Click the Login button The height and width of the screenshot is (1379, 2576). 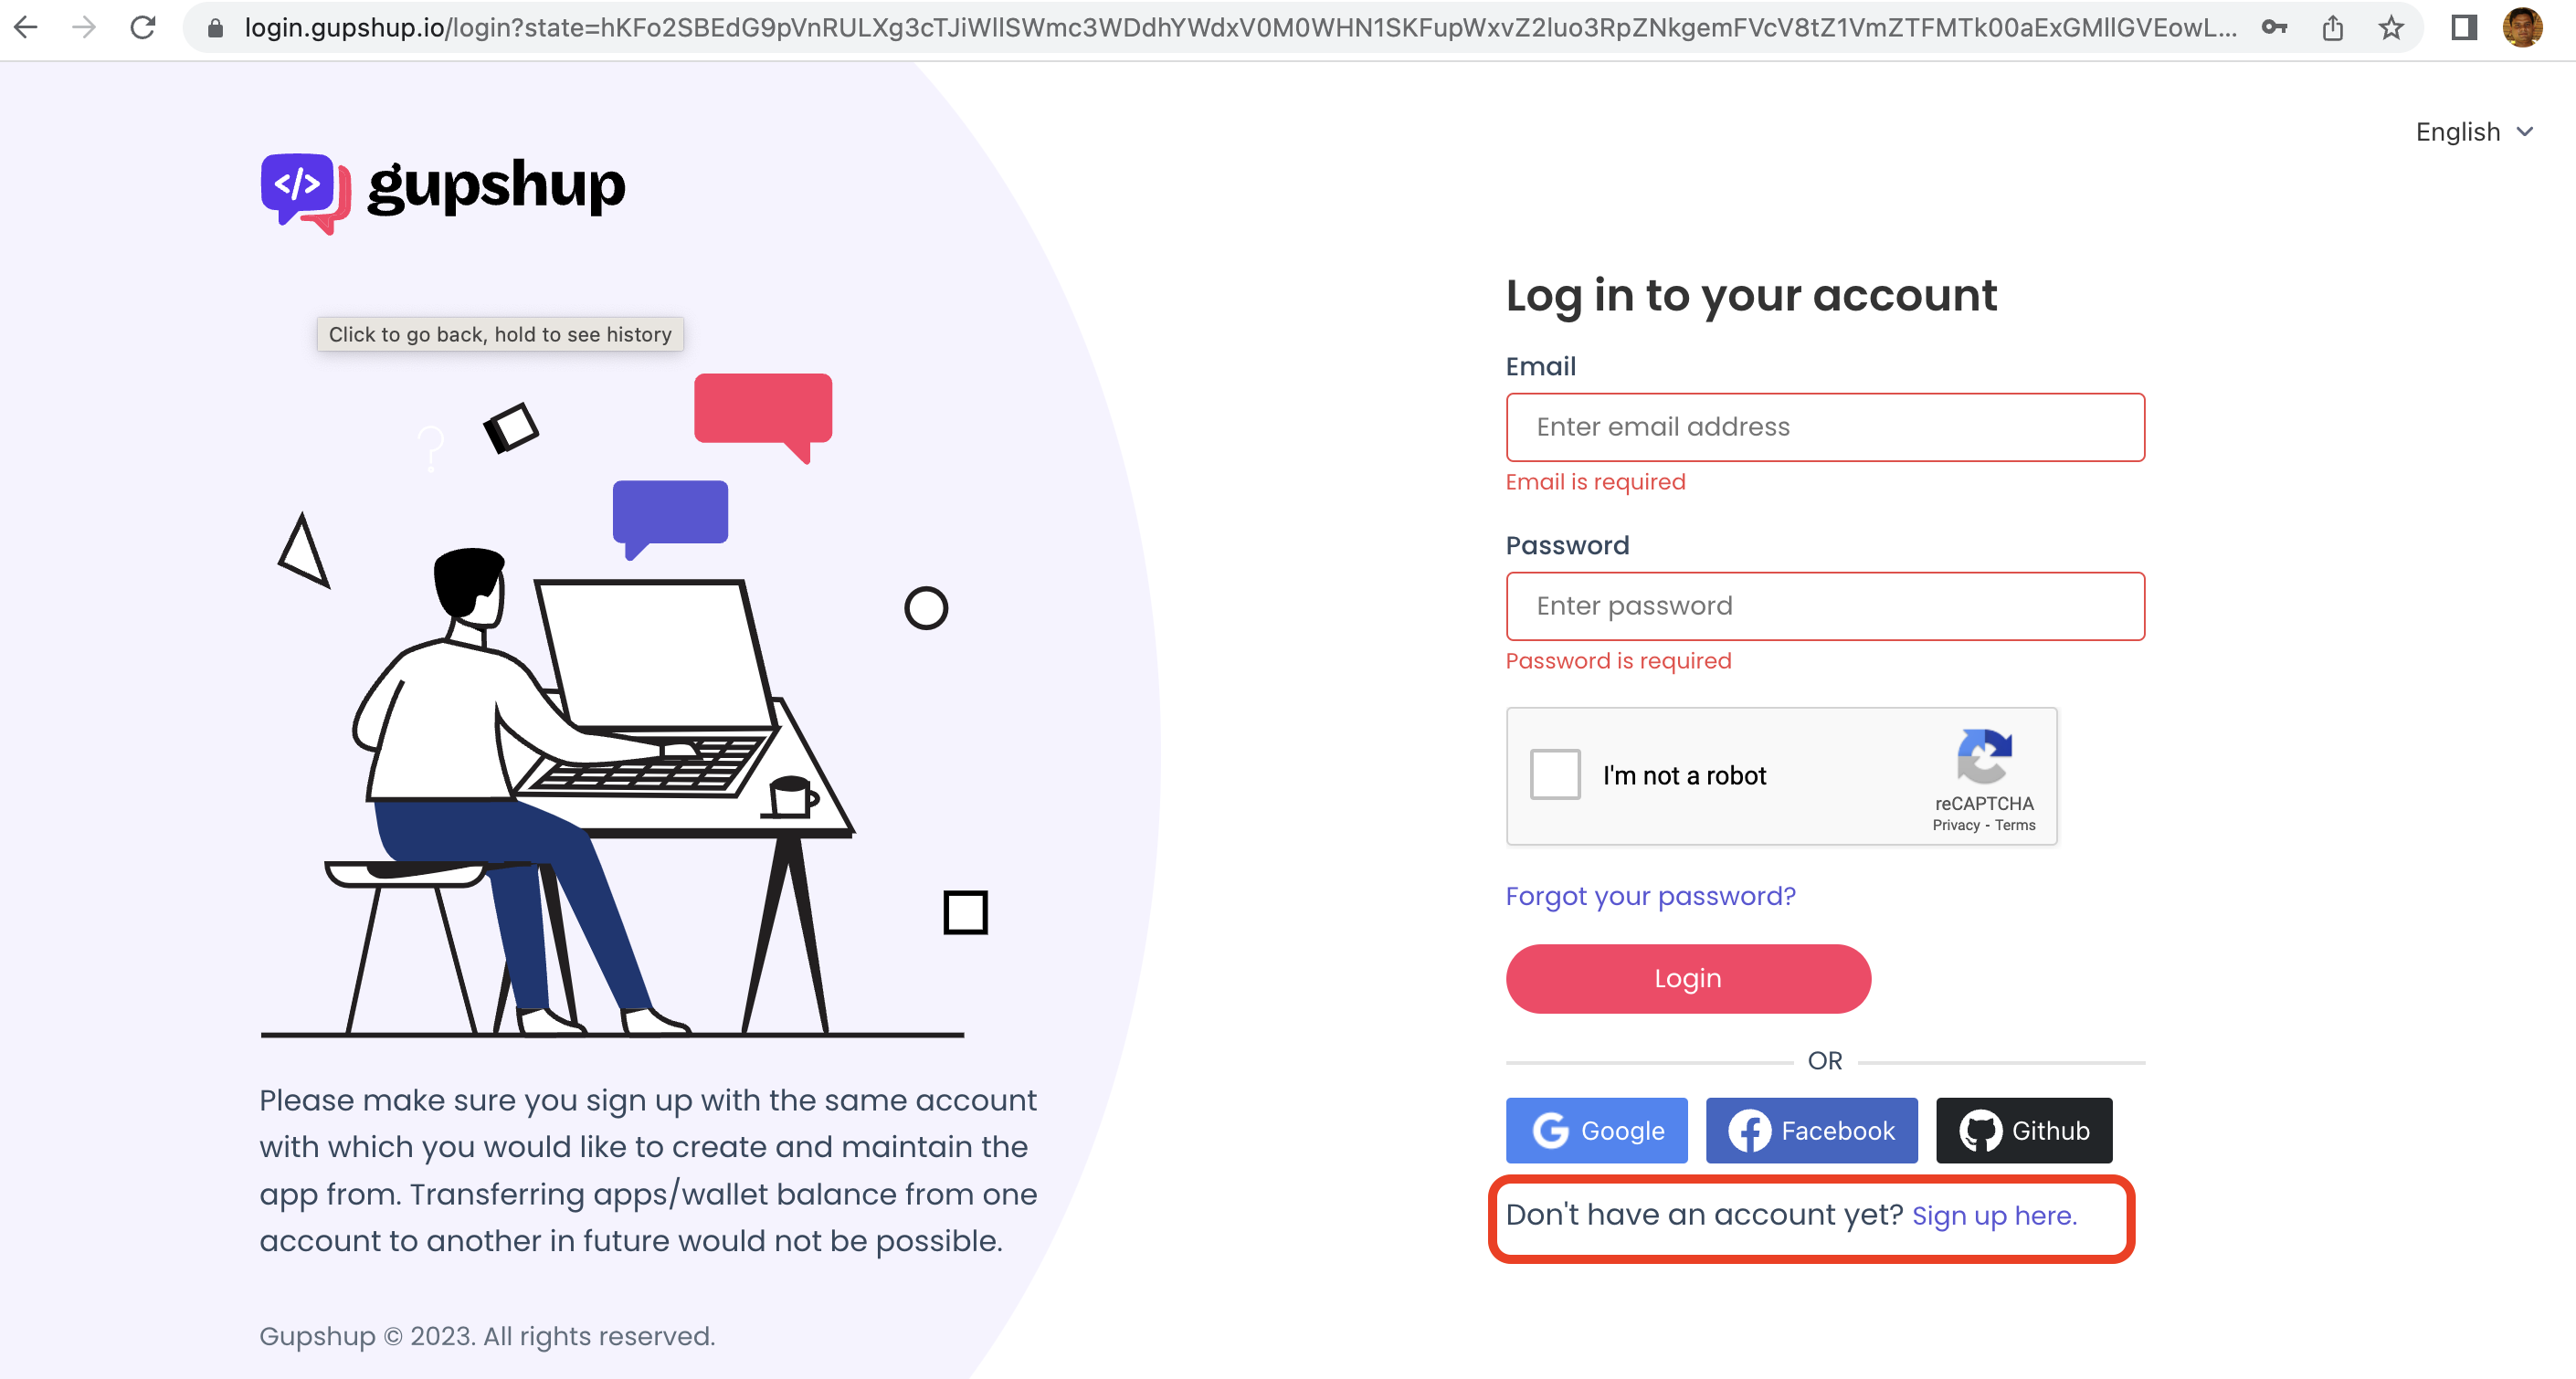[x=1688, y=979]
